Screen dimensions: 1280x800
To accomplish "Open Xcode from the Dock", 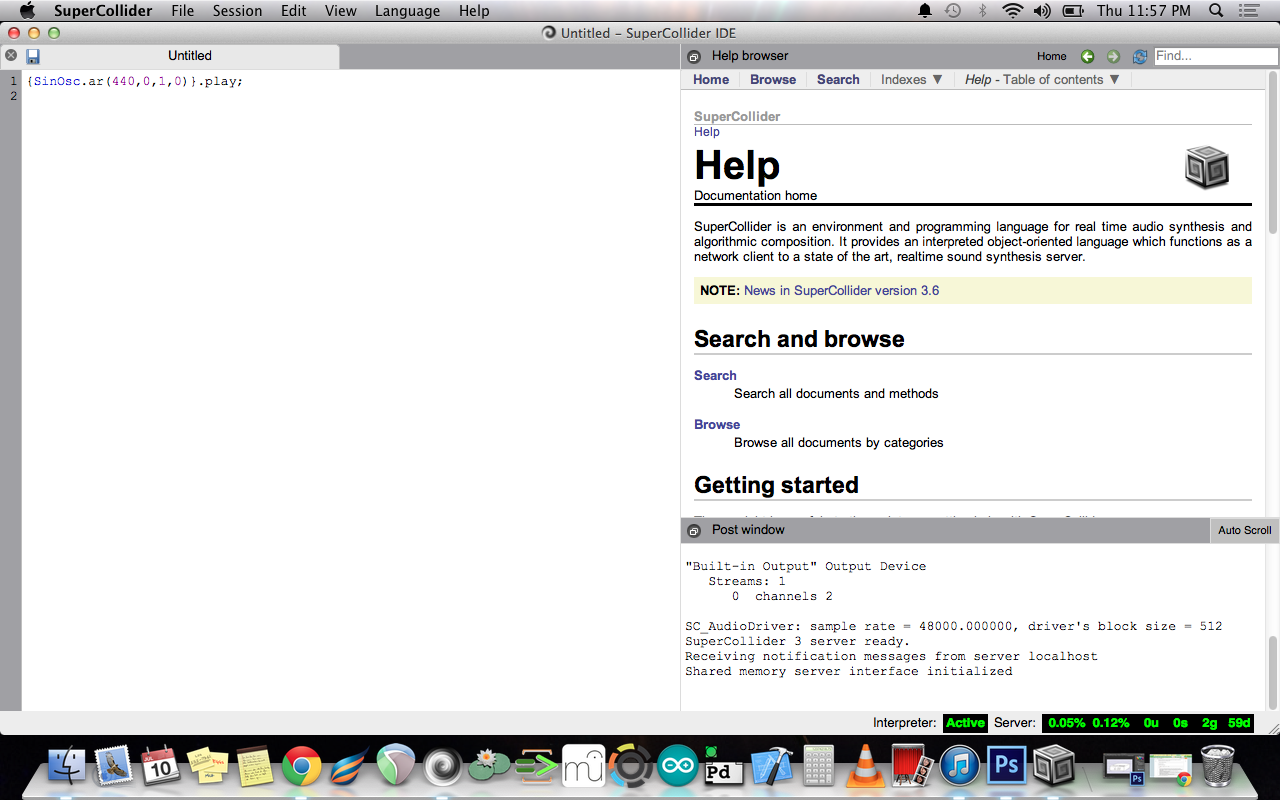I will click(771, 767).
